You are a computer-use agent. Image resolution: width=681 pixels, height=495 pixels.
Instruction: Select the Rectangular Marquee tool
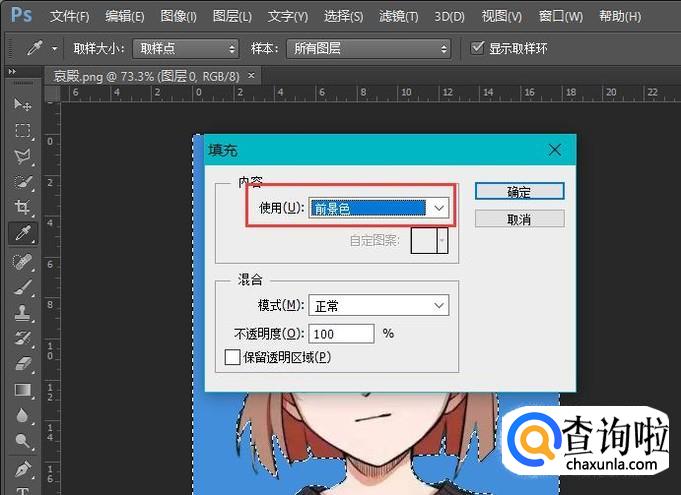click(x=22, y=130)
